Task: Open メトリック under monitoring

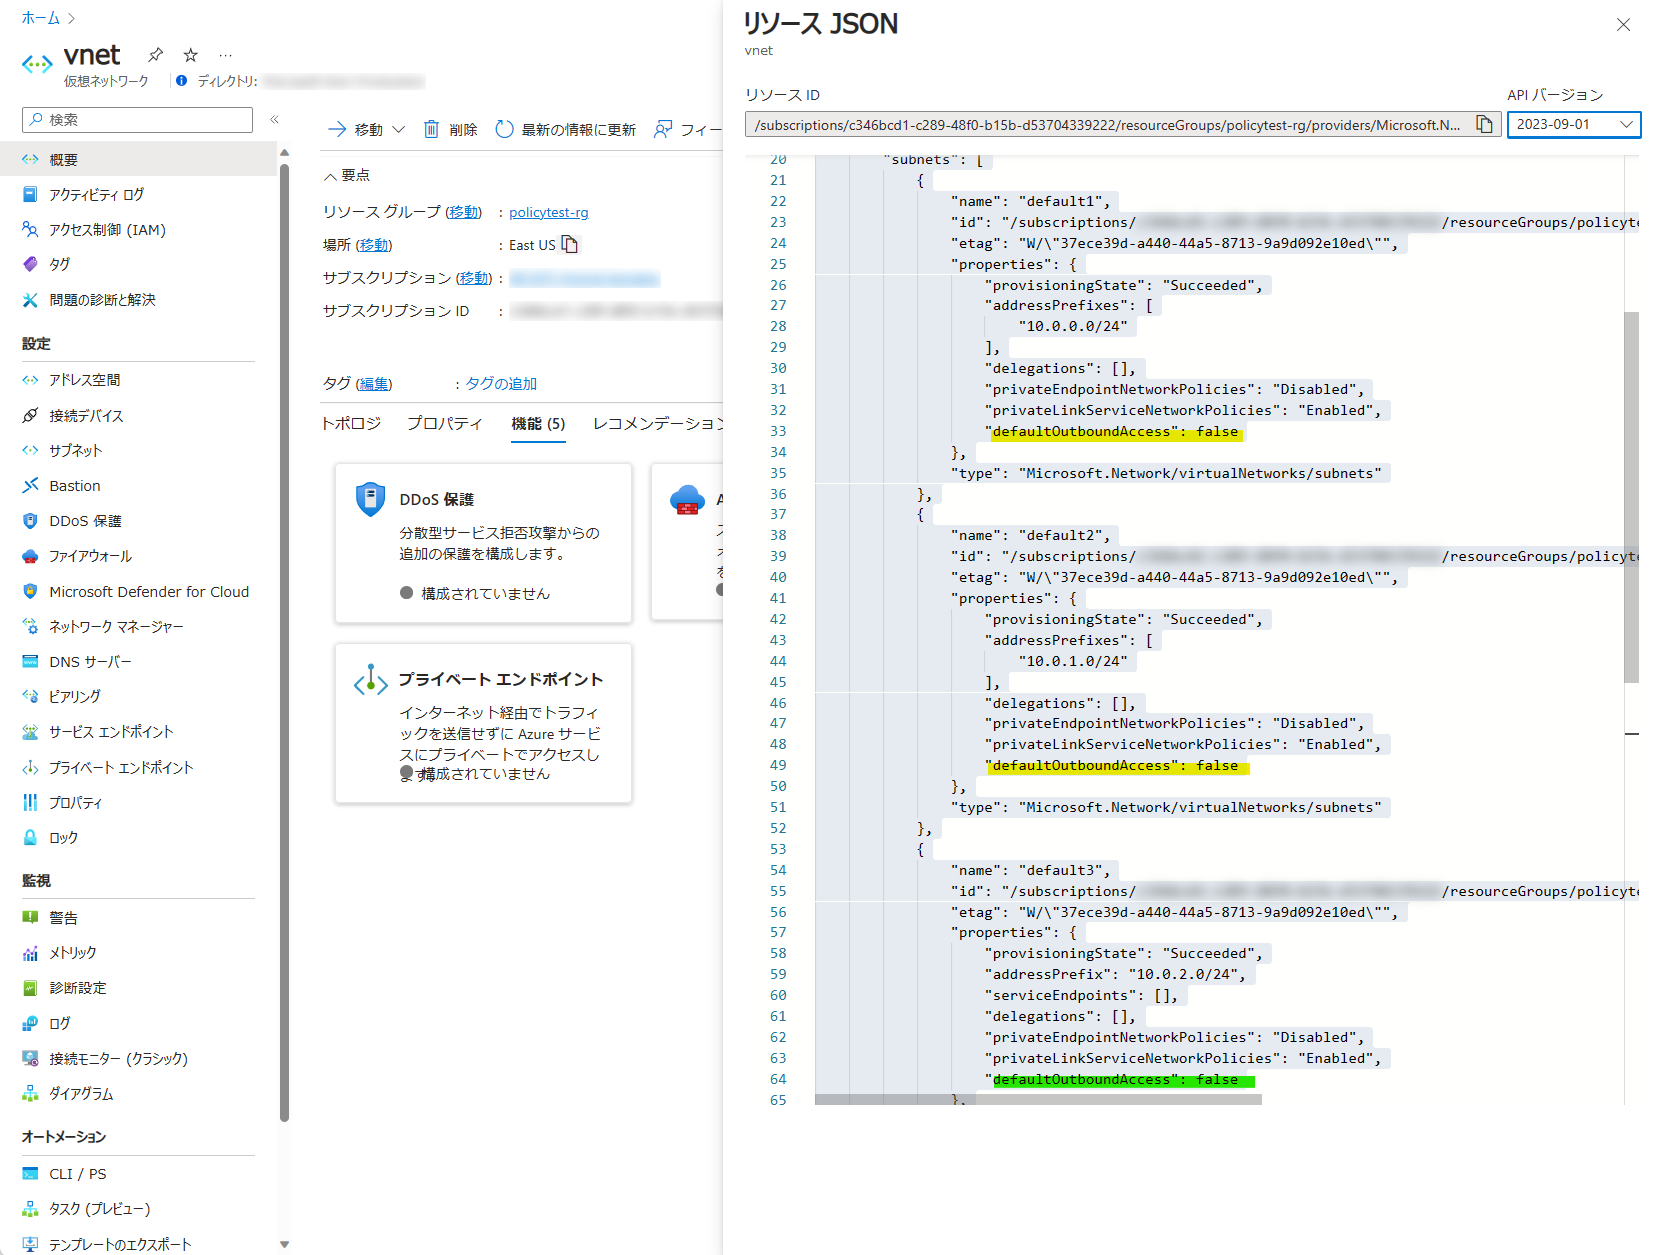Action: (x=73, y=953)
